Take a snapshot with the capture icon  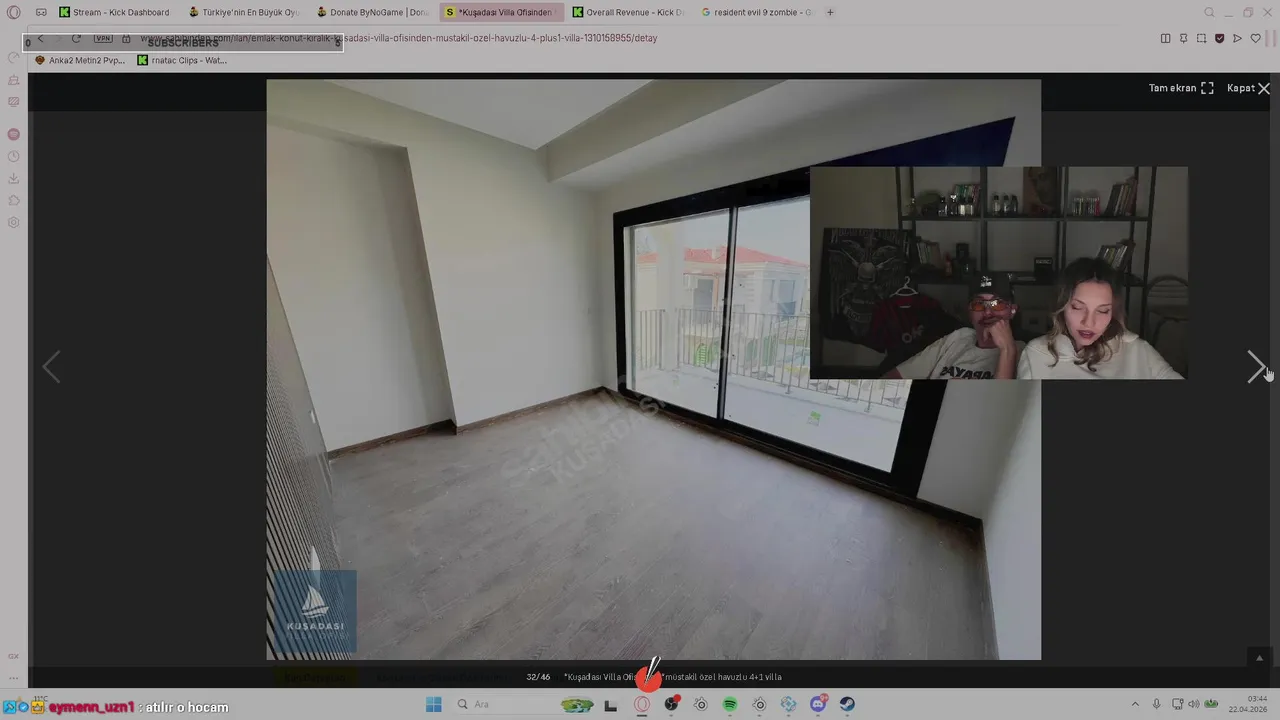[x=1201, y=38]
